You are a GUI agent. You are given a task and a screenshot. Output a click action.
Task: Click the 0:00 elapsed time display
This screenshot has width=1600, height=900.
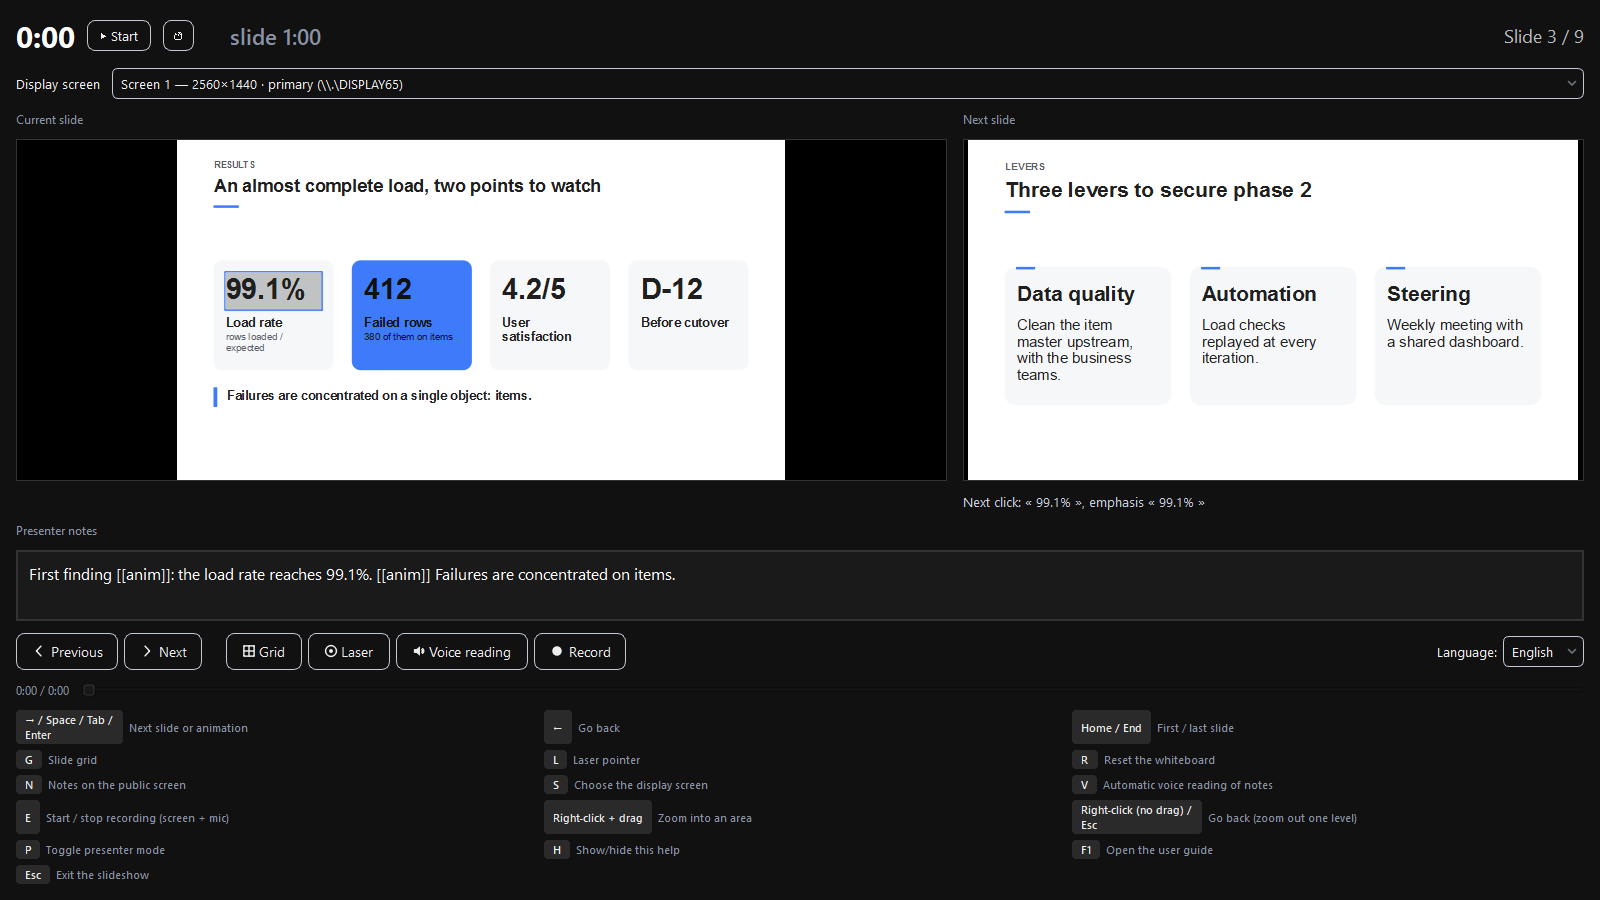[x=45, y=37]
